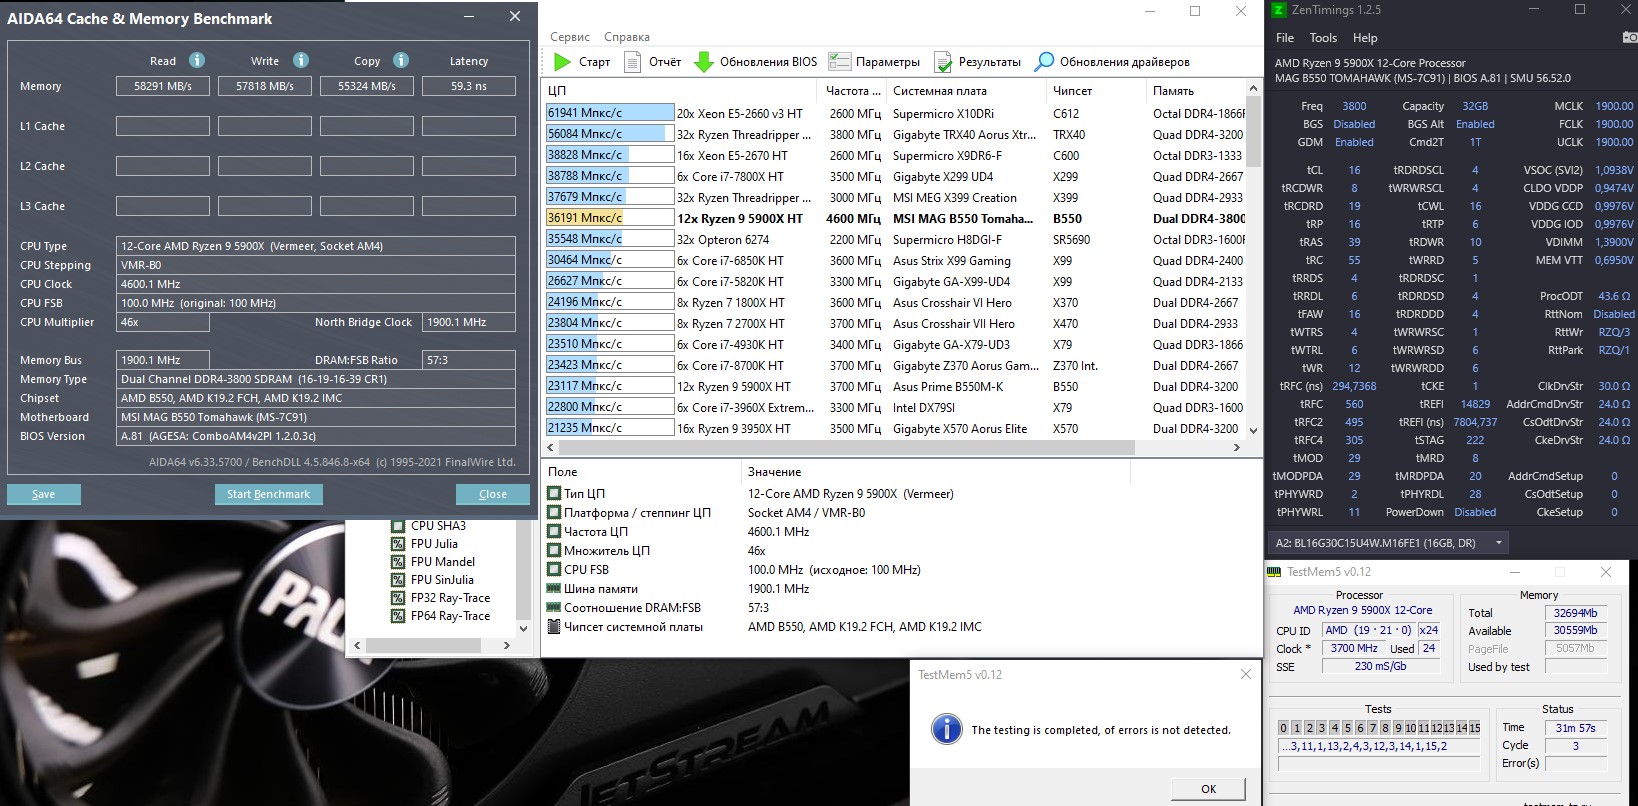Click the Memory Copy value 55324 MB/s
The image size is (1638, 806).
[x=367, y=86]
